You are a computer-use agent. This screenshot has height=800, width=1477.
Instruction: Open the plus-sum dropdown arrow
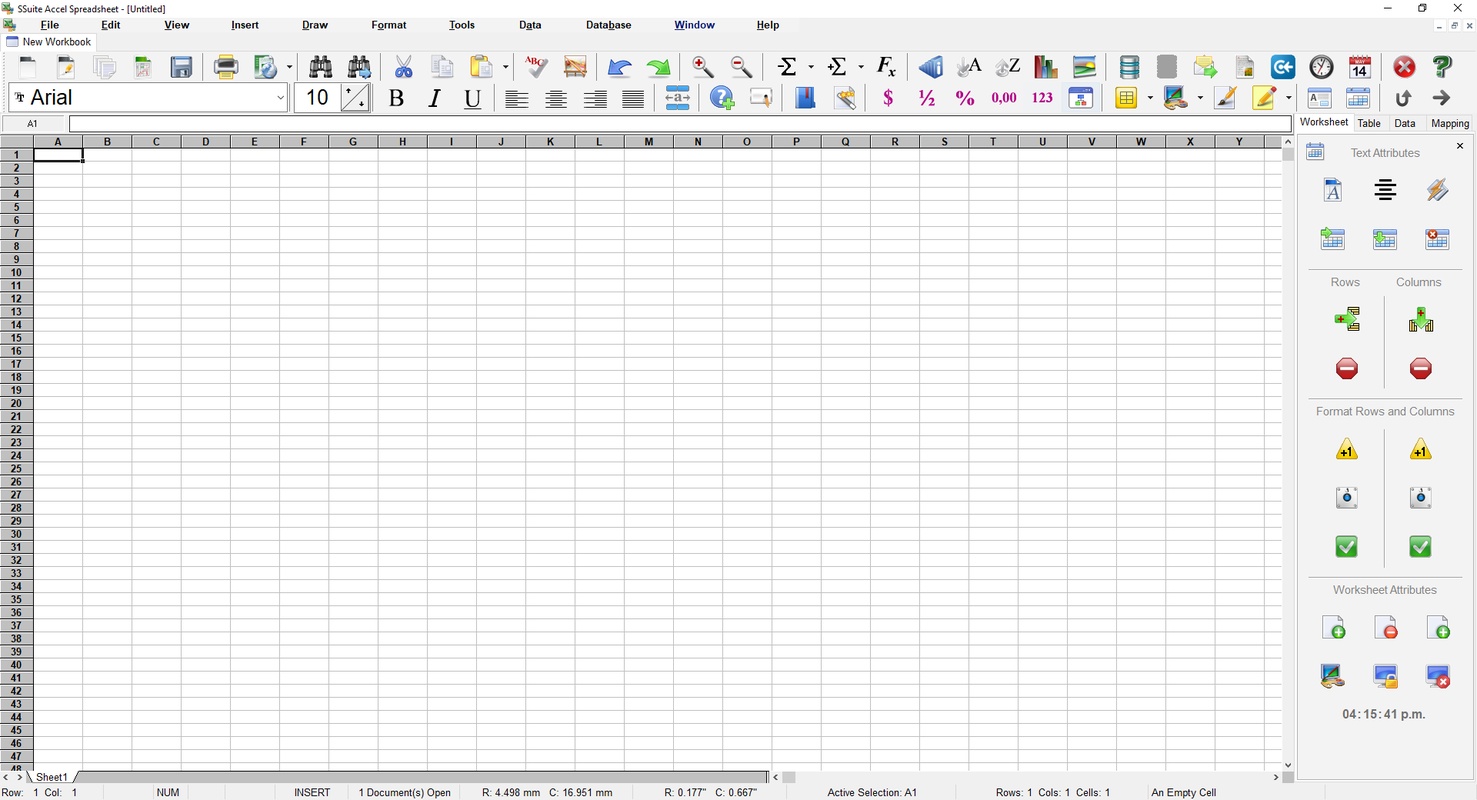click(x=860, y=67)
